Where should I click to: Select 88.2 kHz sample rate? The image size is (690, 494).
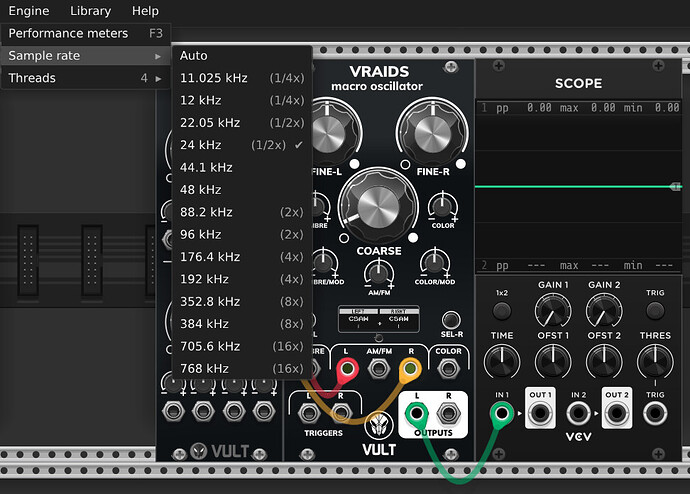[242, 212]
